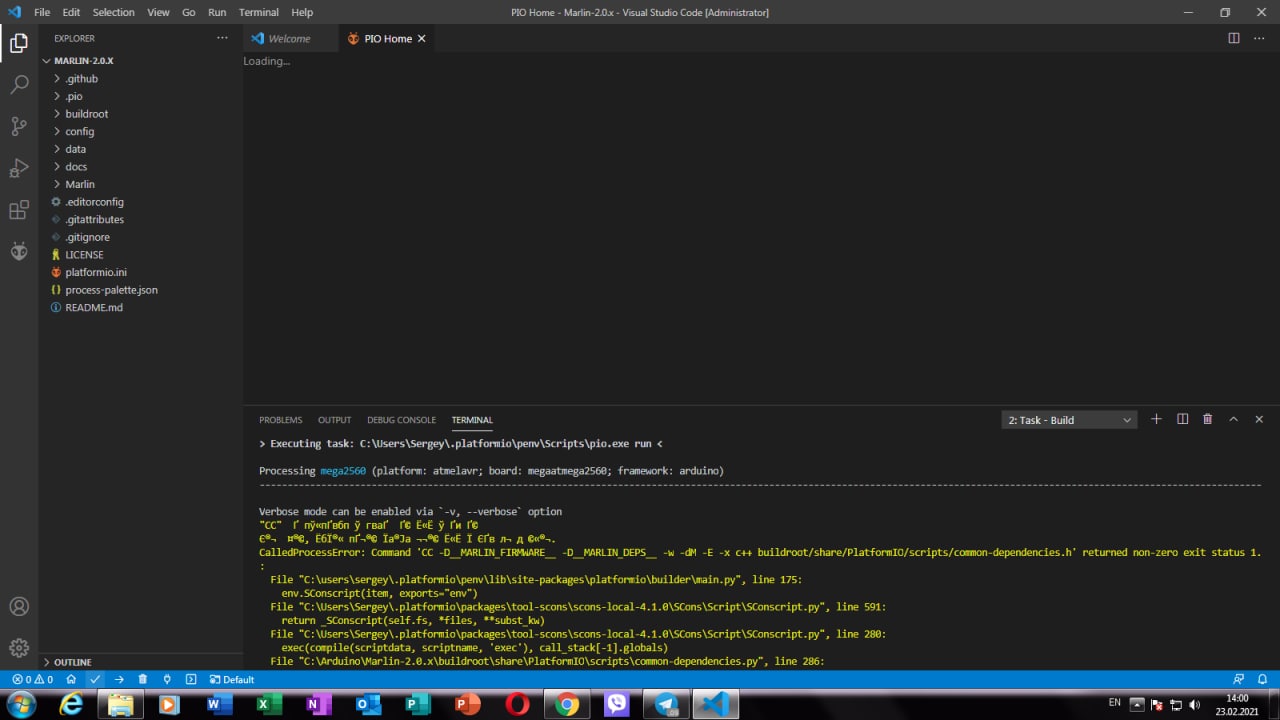Switch to the Welcome tab
Viewport: 1280px width, 720px height.
coord(289,38)
